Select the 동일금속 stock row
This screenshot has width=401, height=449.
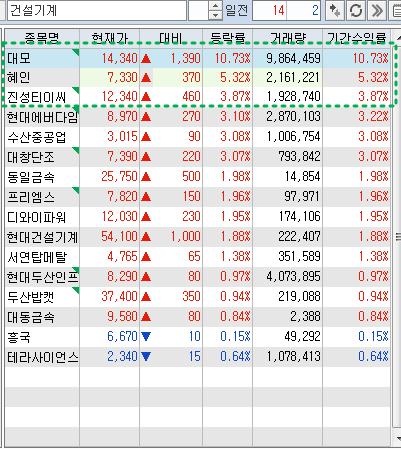tap(198, 177)
